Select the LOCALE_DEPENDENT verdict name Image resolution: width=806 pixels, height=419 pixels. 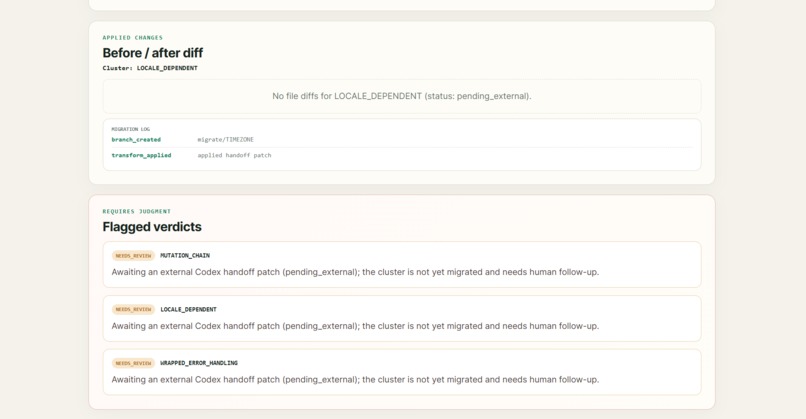click(x=189, y=309)
